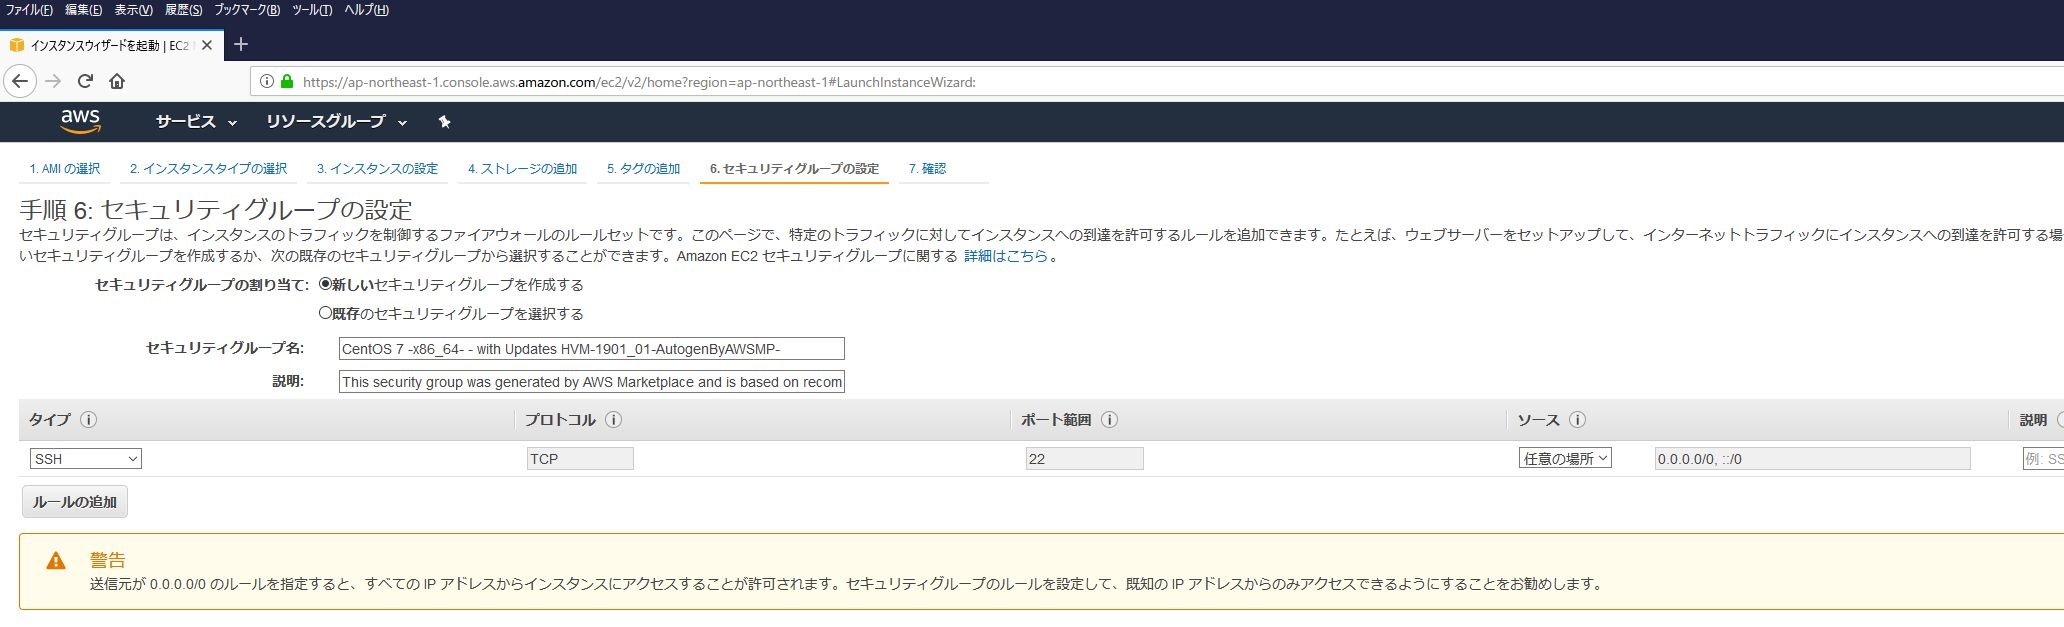2064x627 pixels.
Task: Click the port range field showing 22
Action: pos(1084,459)
